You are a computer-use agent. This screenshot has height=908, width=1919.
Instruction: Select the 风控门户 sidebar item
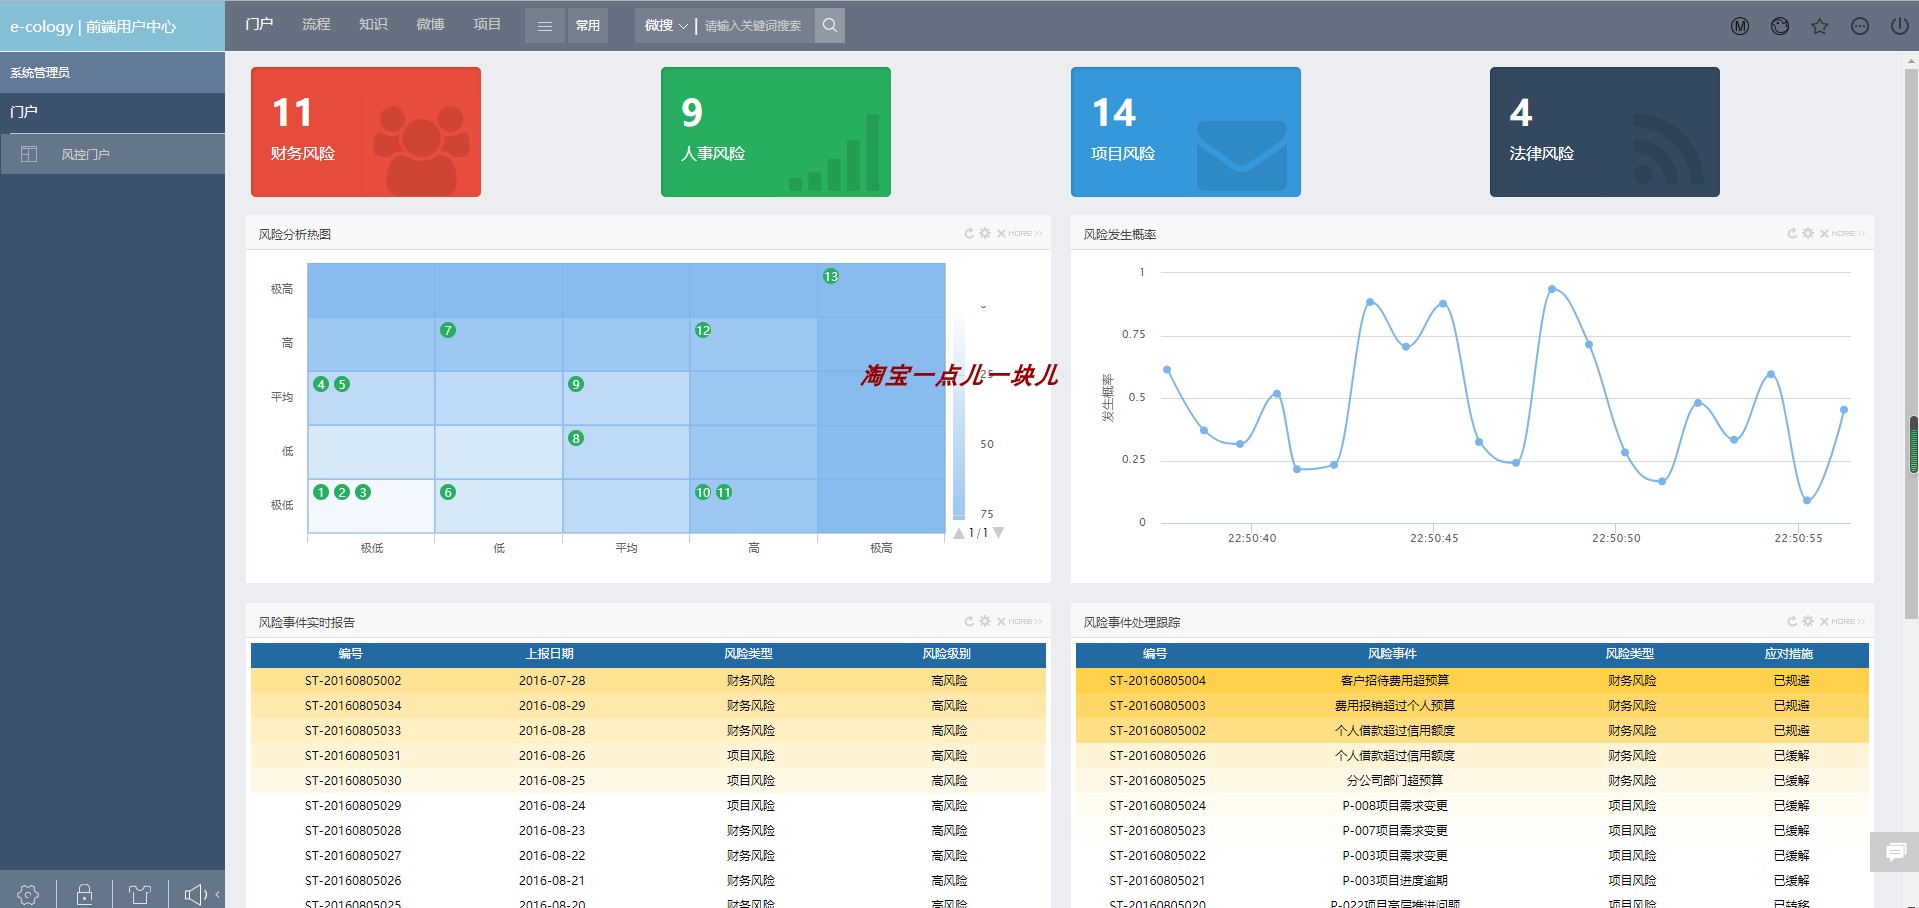click(112, 154)
